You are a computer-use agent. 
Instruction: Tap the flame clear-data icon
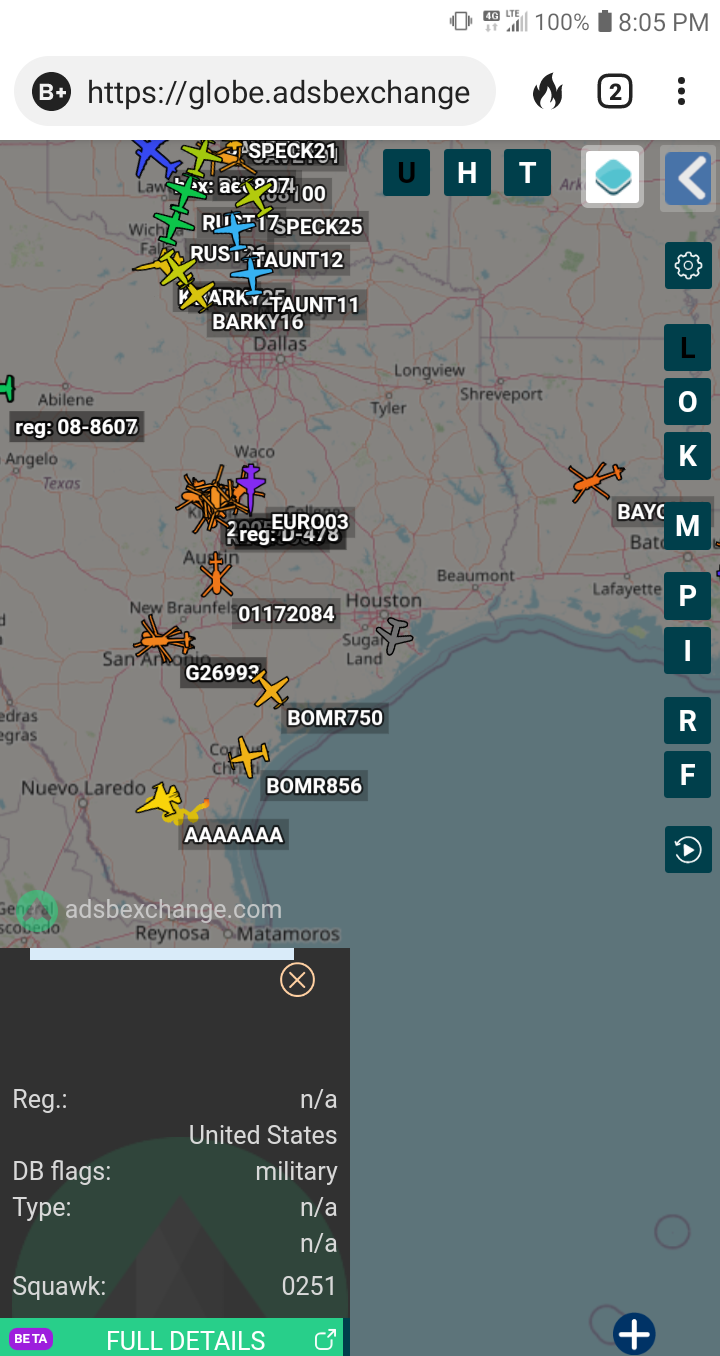[548, 92]
